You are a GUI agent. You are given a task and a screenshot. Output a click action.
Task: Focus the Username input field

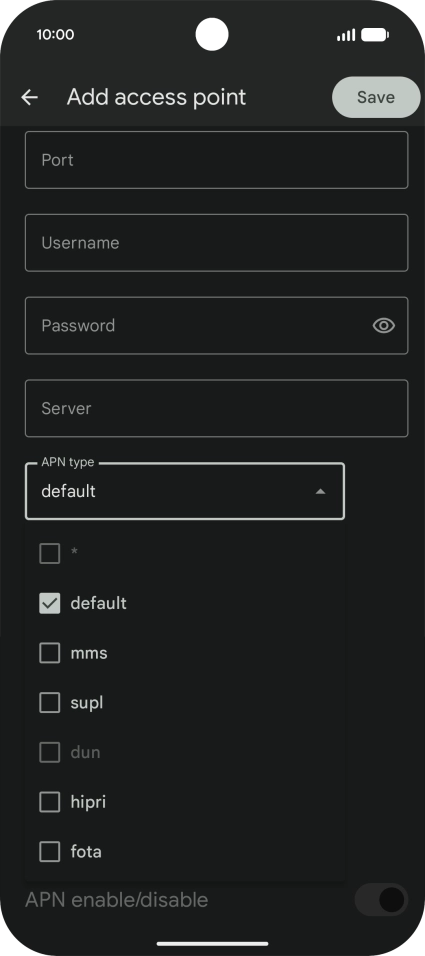(216, 243)
